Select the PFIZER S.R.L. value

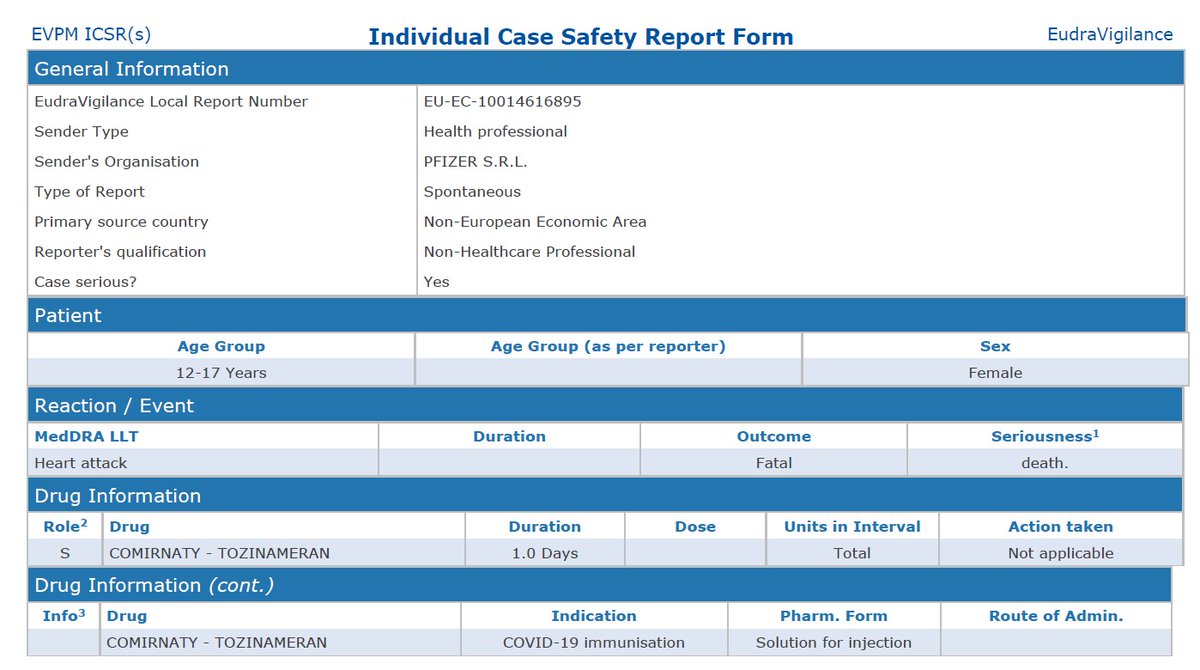pos(475,161)
